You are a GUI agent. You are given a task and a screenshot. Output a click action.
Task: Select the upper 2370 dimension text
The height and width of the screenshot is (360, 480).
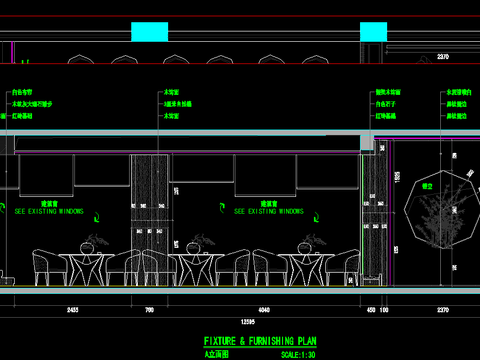click(x=443, y=57)
